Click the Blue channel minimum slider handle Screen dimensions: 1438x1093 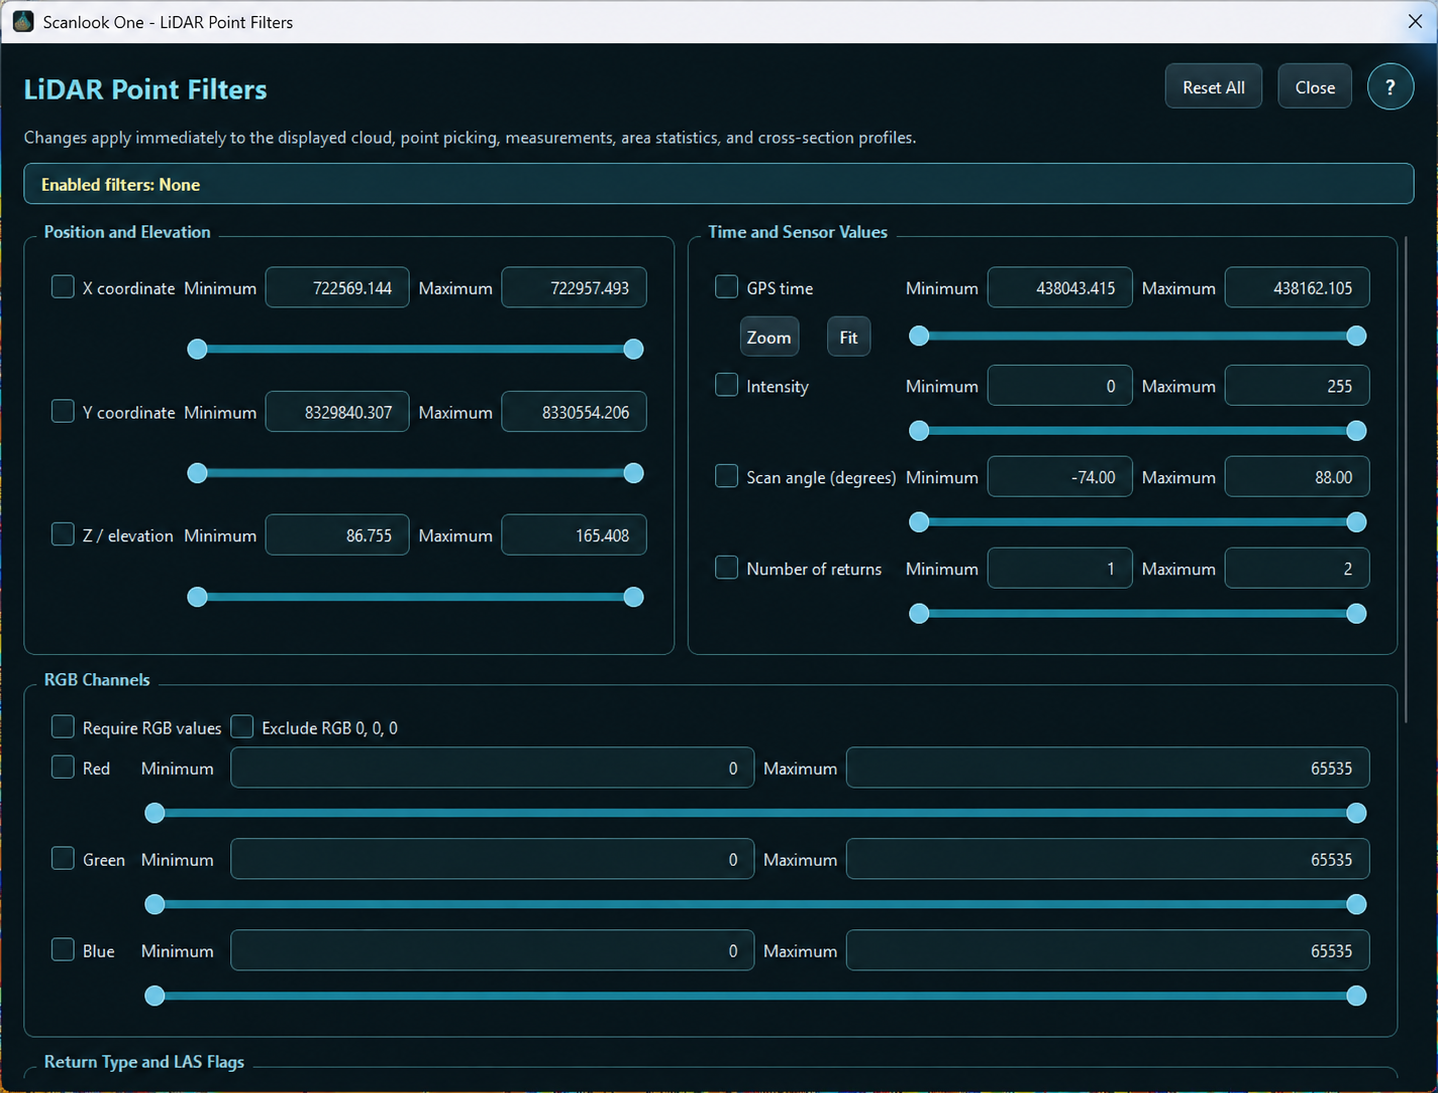(155, 996)
